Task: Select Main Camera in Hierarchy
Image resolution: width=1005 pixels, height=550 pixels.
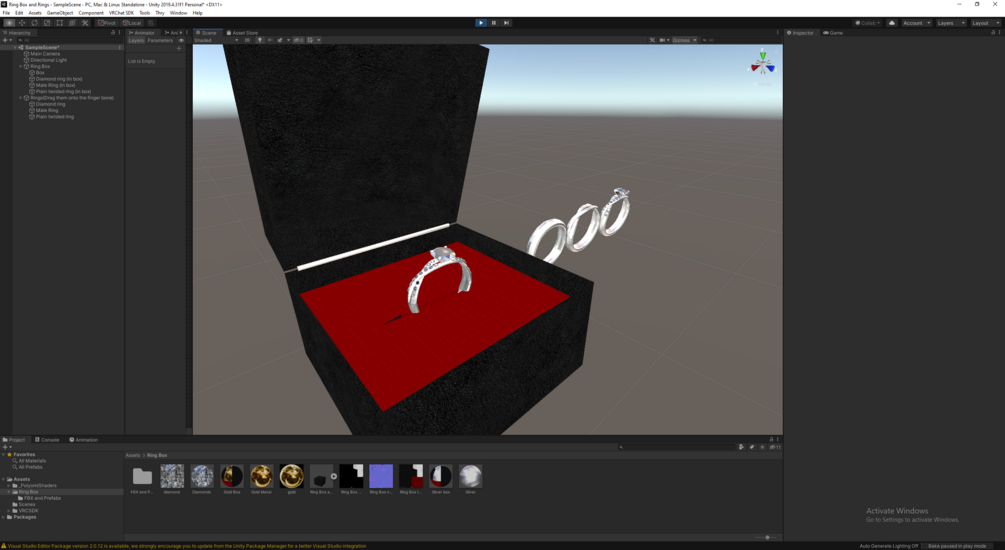Action: pyautogui.click(x=44, y=54)
